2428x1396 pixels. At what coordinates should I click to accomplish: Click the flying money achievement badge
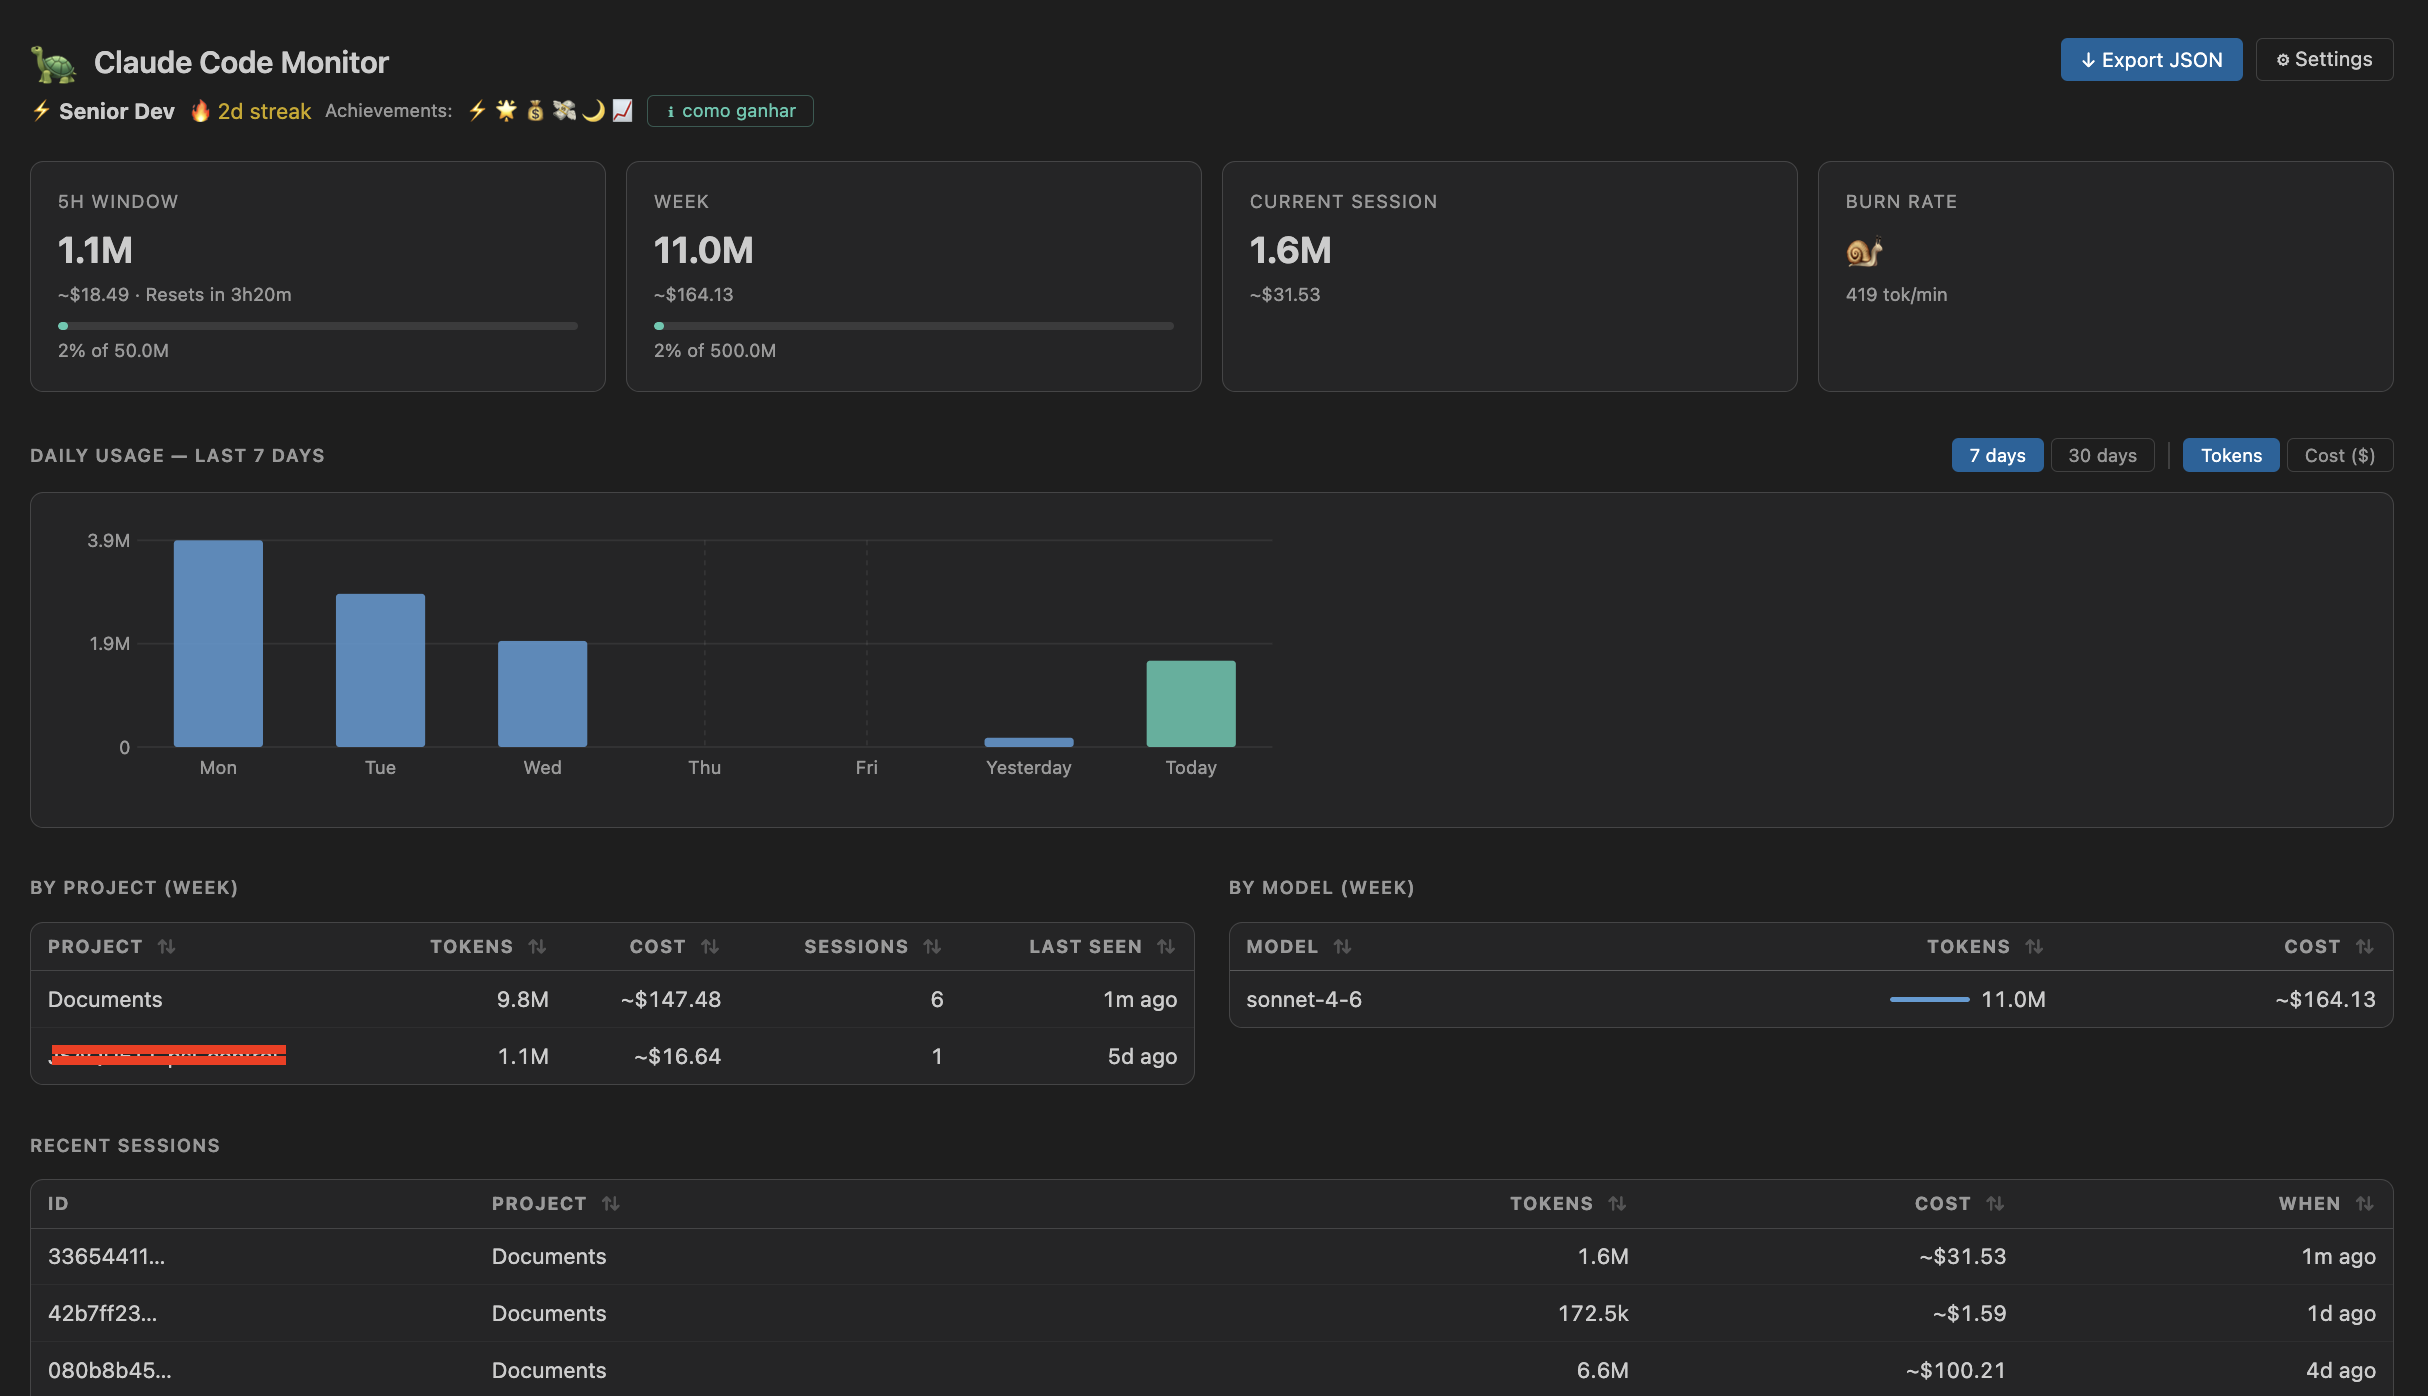point(564,111)
